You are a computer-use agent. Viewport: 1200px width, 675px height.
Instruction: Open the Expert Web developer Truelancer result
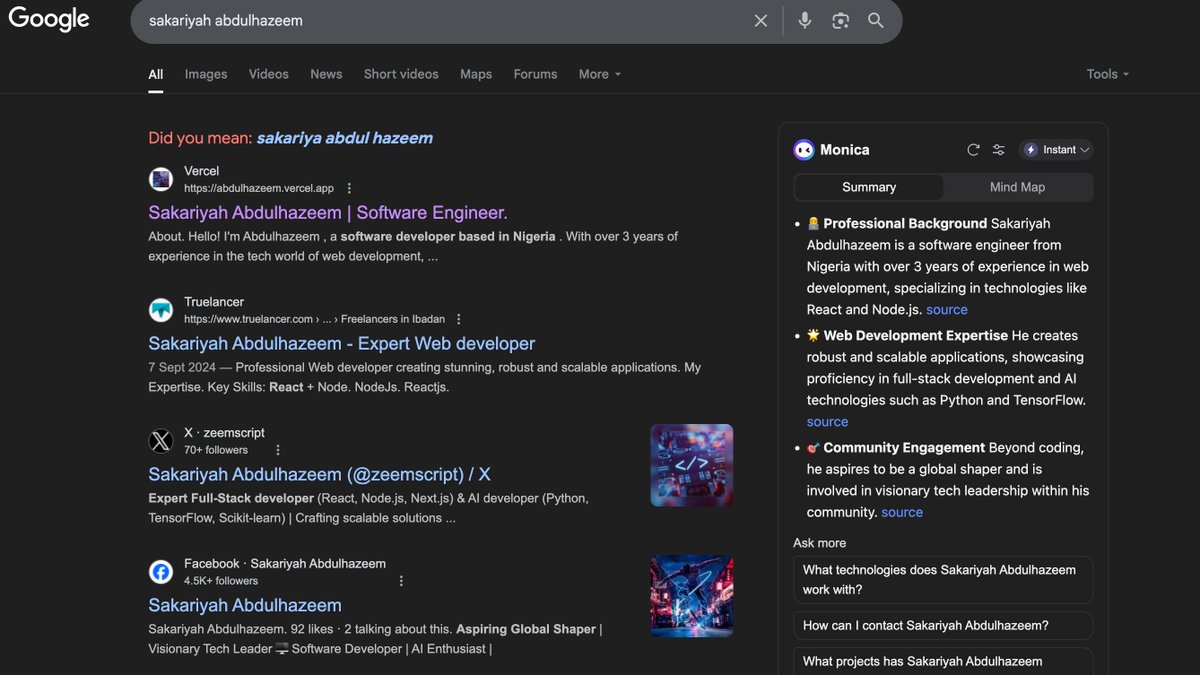pyautogui.click(x=342, y=343)
